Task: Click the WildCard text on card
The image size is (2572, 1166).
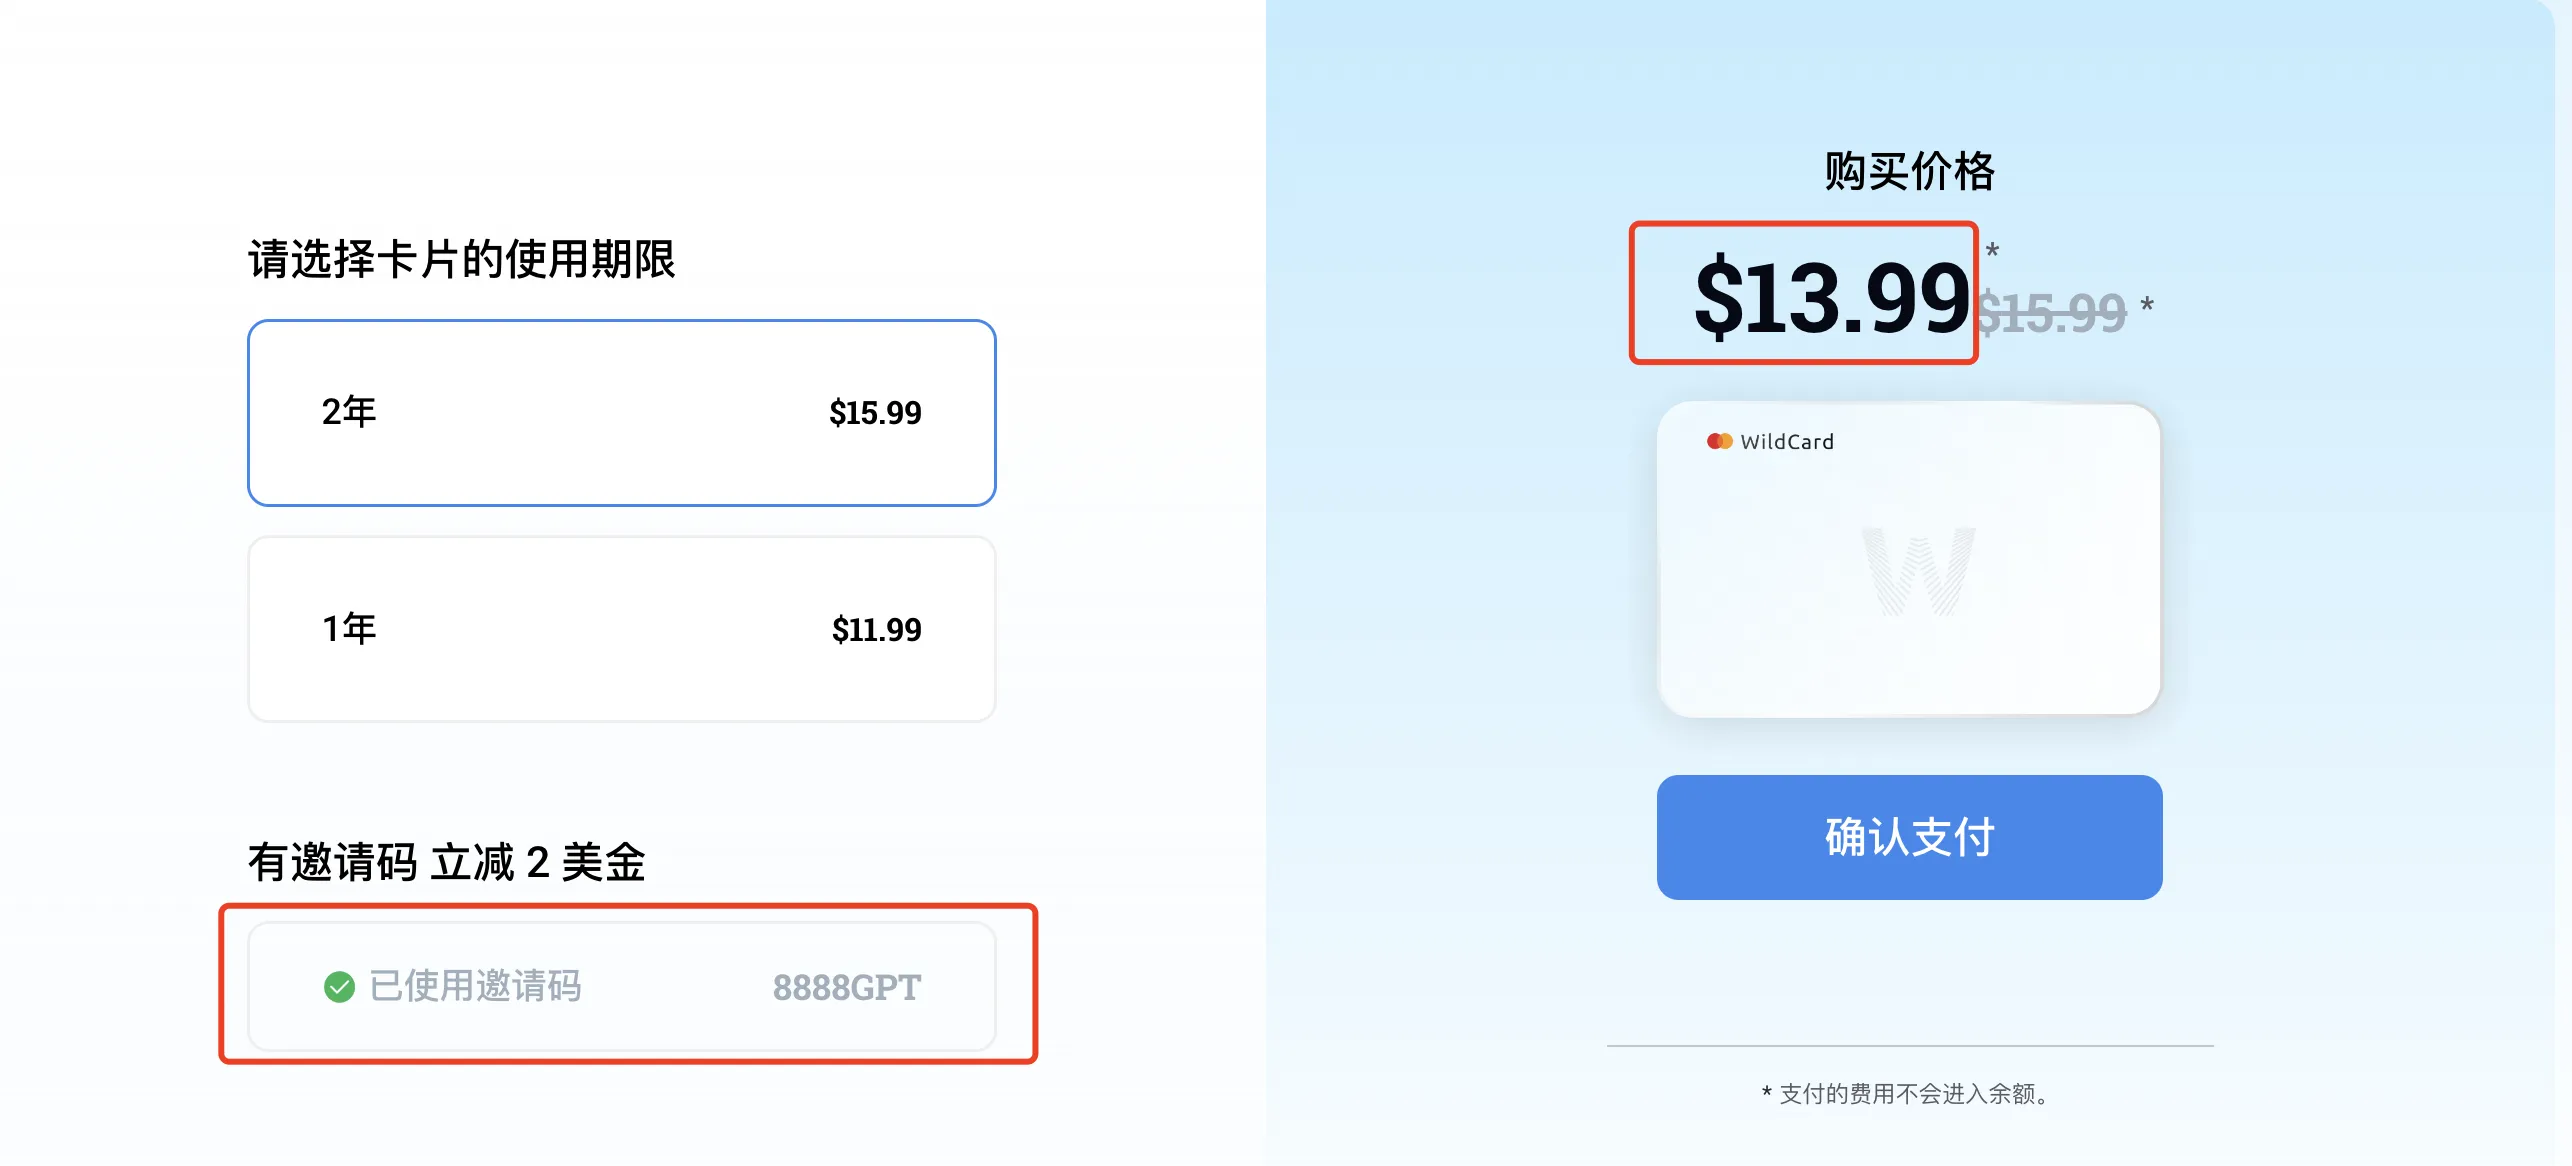Action: pyautogui.click(x=1787, y=442)
